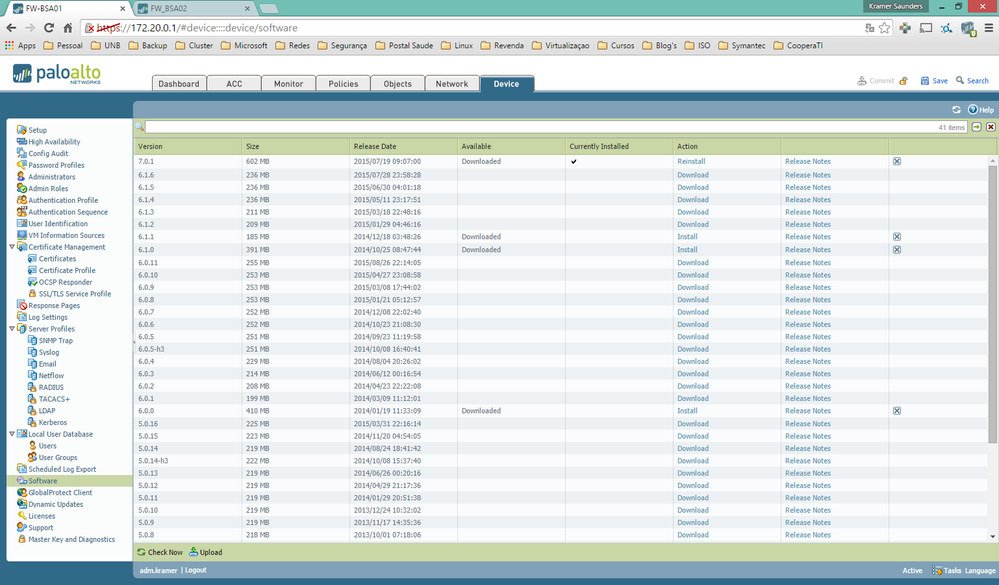Click Install link for version 6.1.0
The height and width of the screenshot is (585, 999).
(x=687, y=250)
